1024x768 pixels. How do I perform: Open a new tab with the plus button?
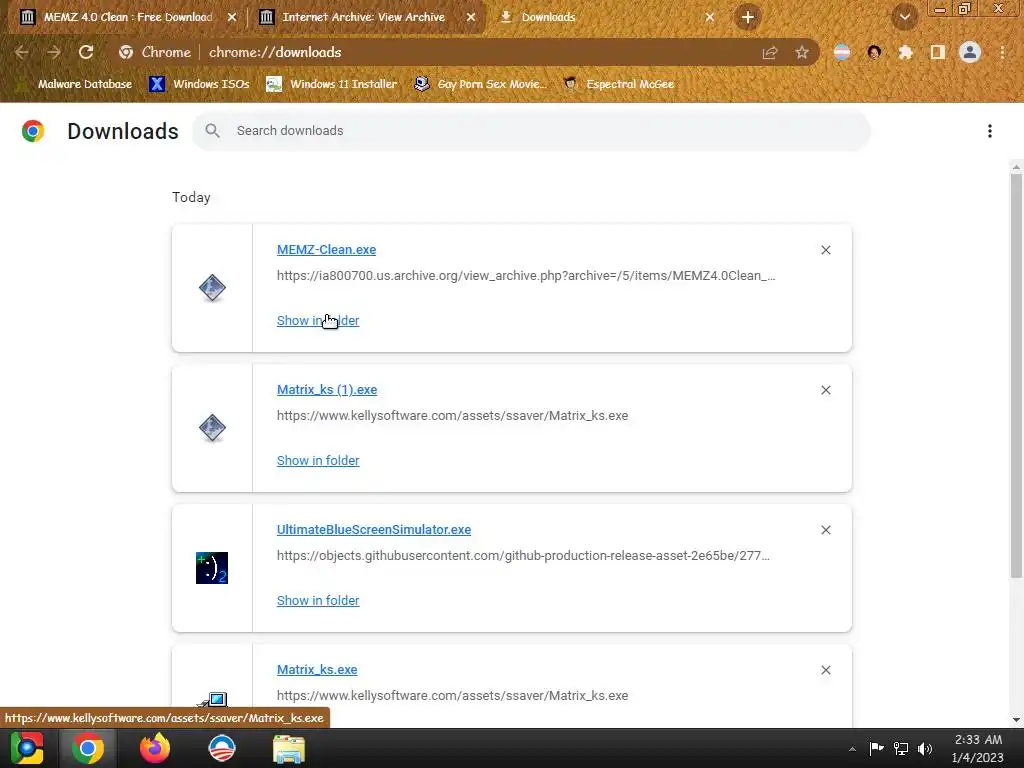(x=748, y=17)
